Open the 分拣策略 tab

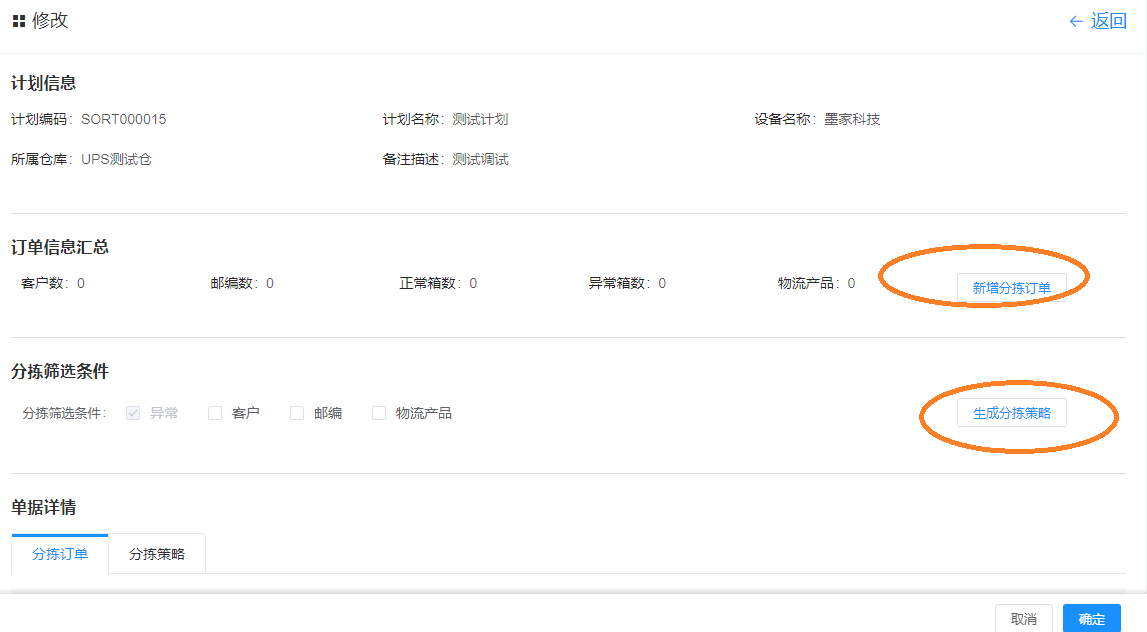click(x=157, y=554)
